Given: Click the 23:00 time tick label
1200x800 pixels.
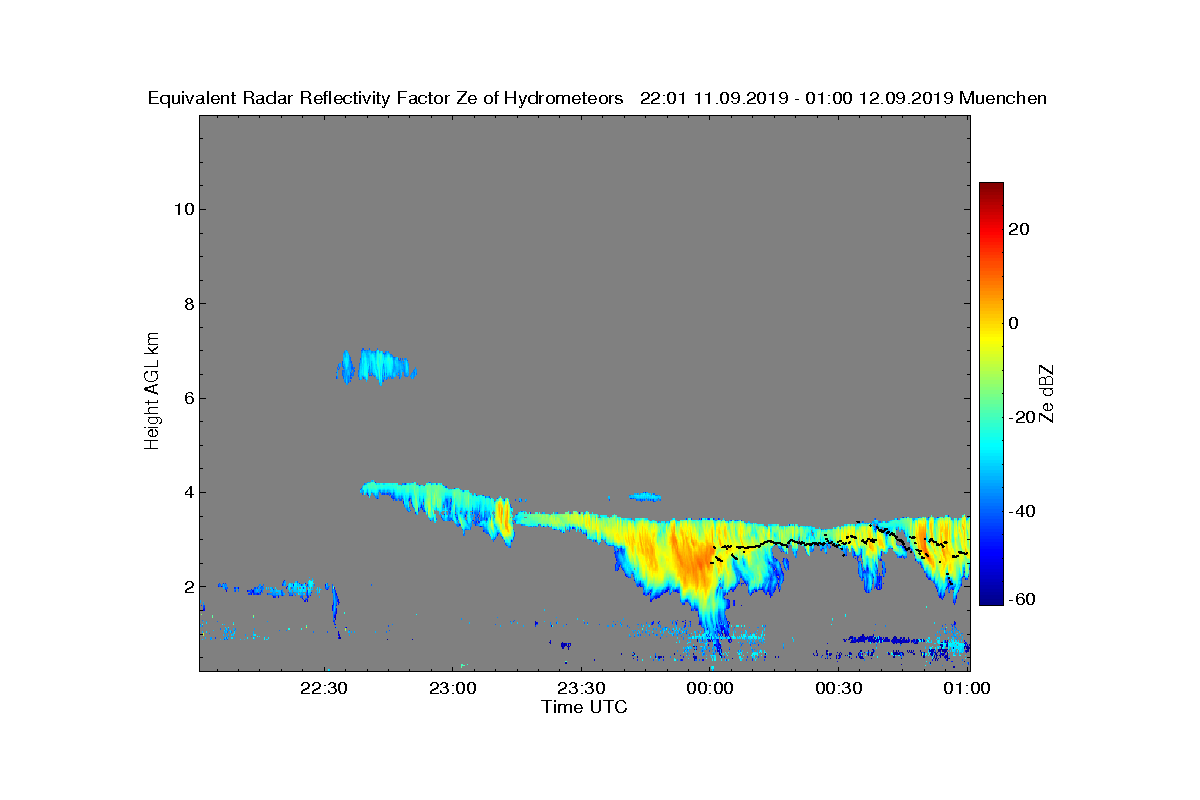Looking at the screenshot, I should (x=453, y=688).
